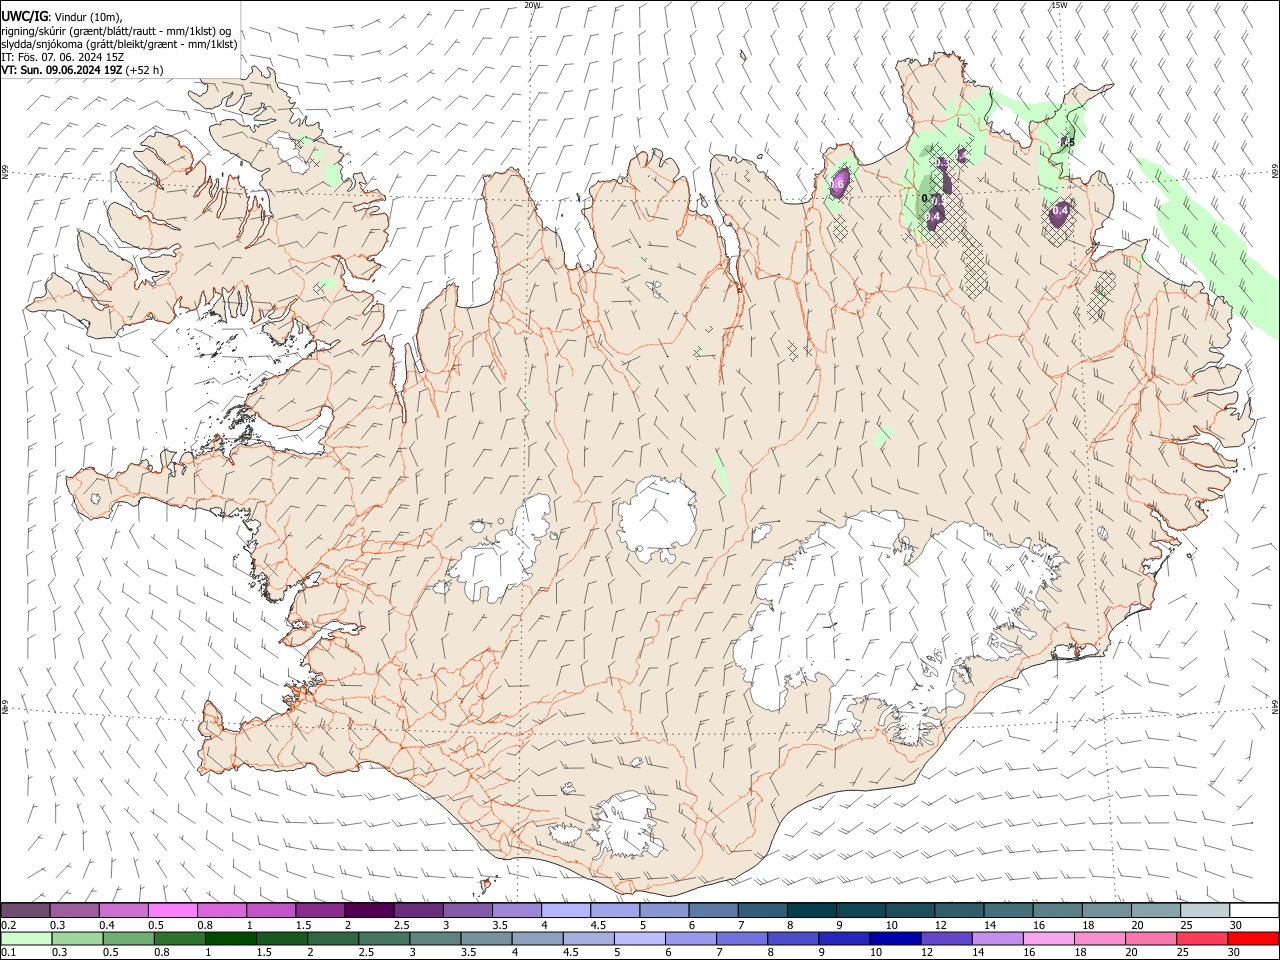This screenshot has height=960, width=1280.
Task: Select the light grey 25 swatch in the upper scale
Action: pos(1205,911)
